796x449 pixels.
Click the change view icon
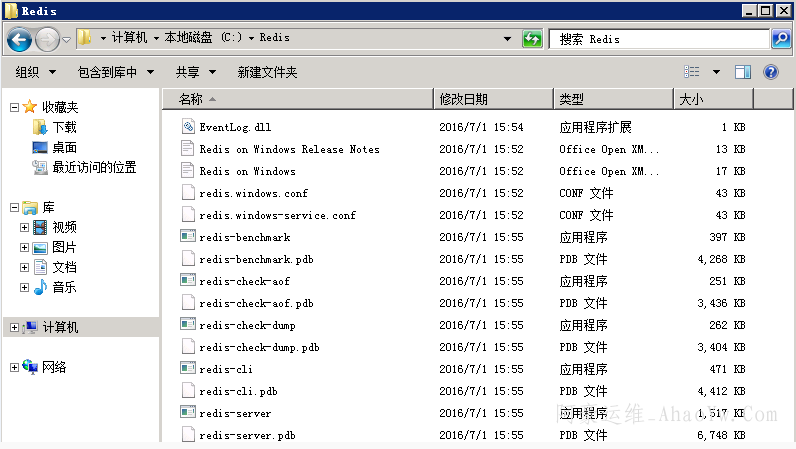(692, 72)
